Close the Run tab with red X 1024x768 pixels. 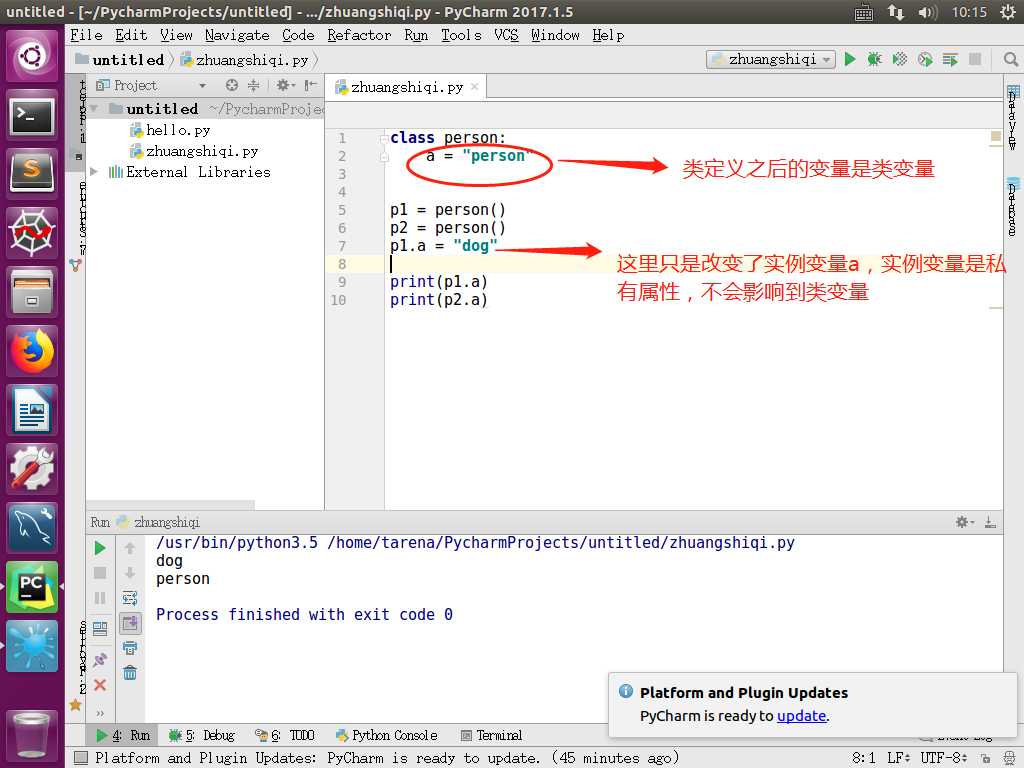click(x=100, y=684)
